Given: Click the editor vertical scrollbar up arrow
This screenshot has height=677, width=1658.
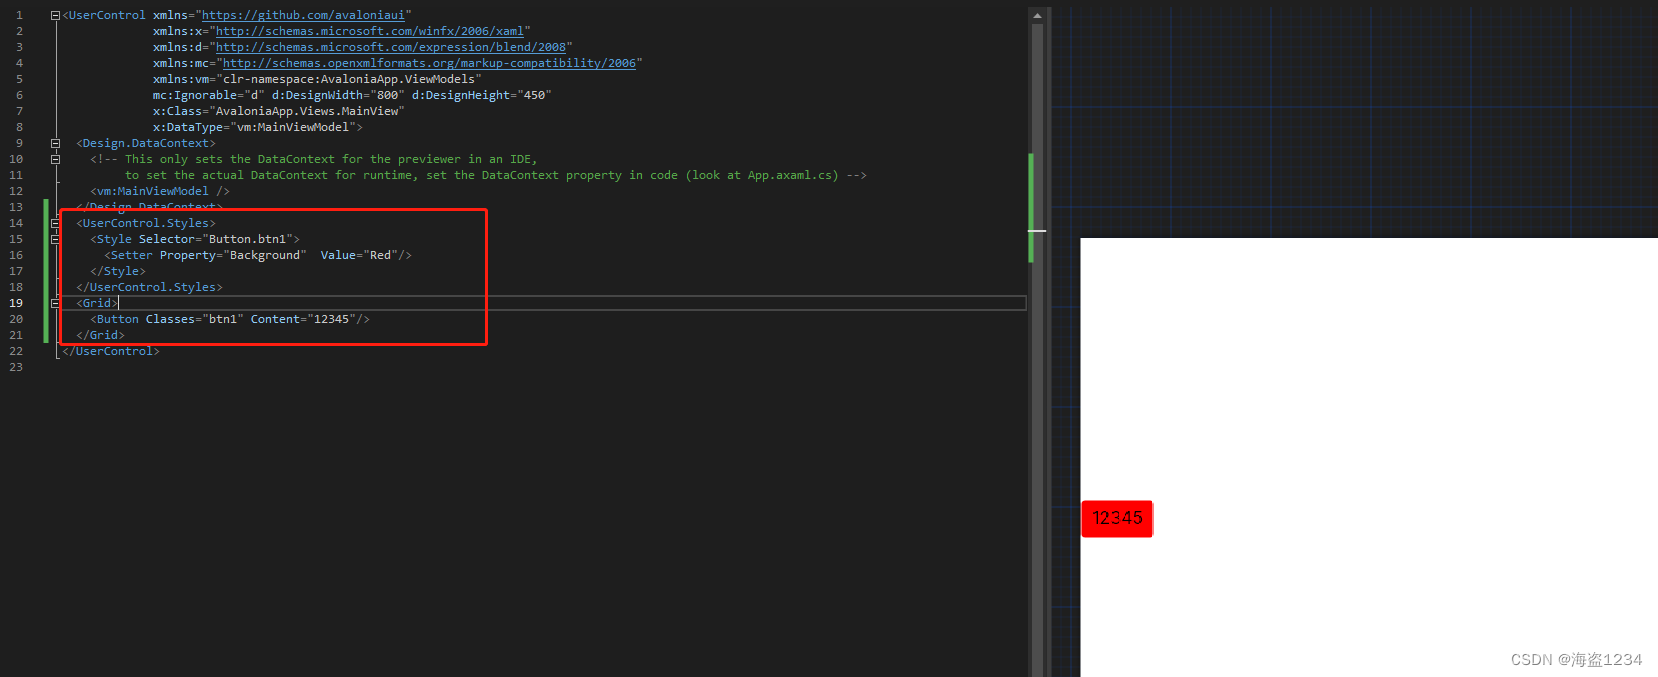Looking at the screenshot, I should point(1037,15).
